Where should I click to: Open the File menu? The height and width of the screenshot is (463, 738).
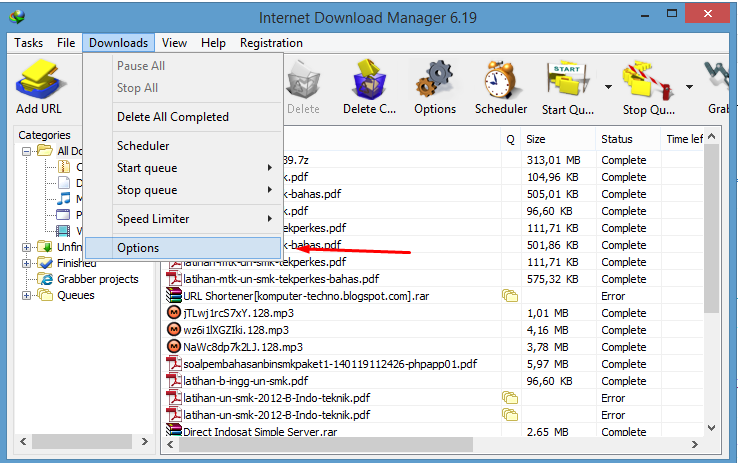(x=66, y=43)
